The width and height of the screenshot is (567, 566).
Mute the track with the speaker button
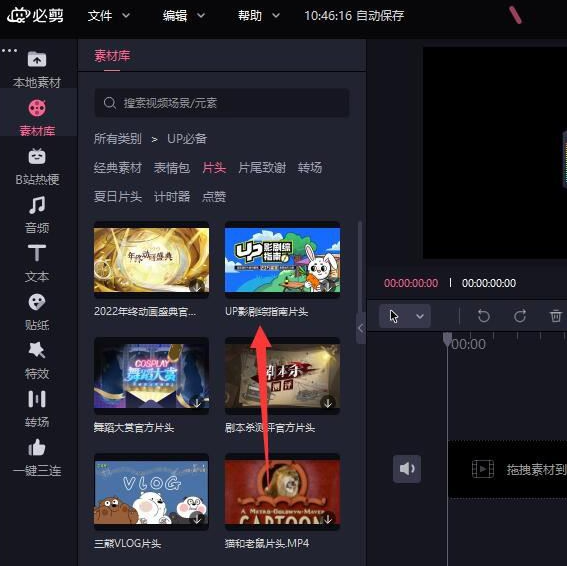click(407, 469)
